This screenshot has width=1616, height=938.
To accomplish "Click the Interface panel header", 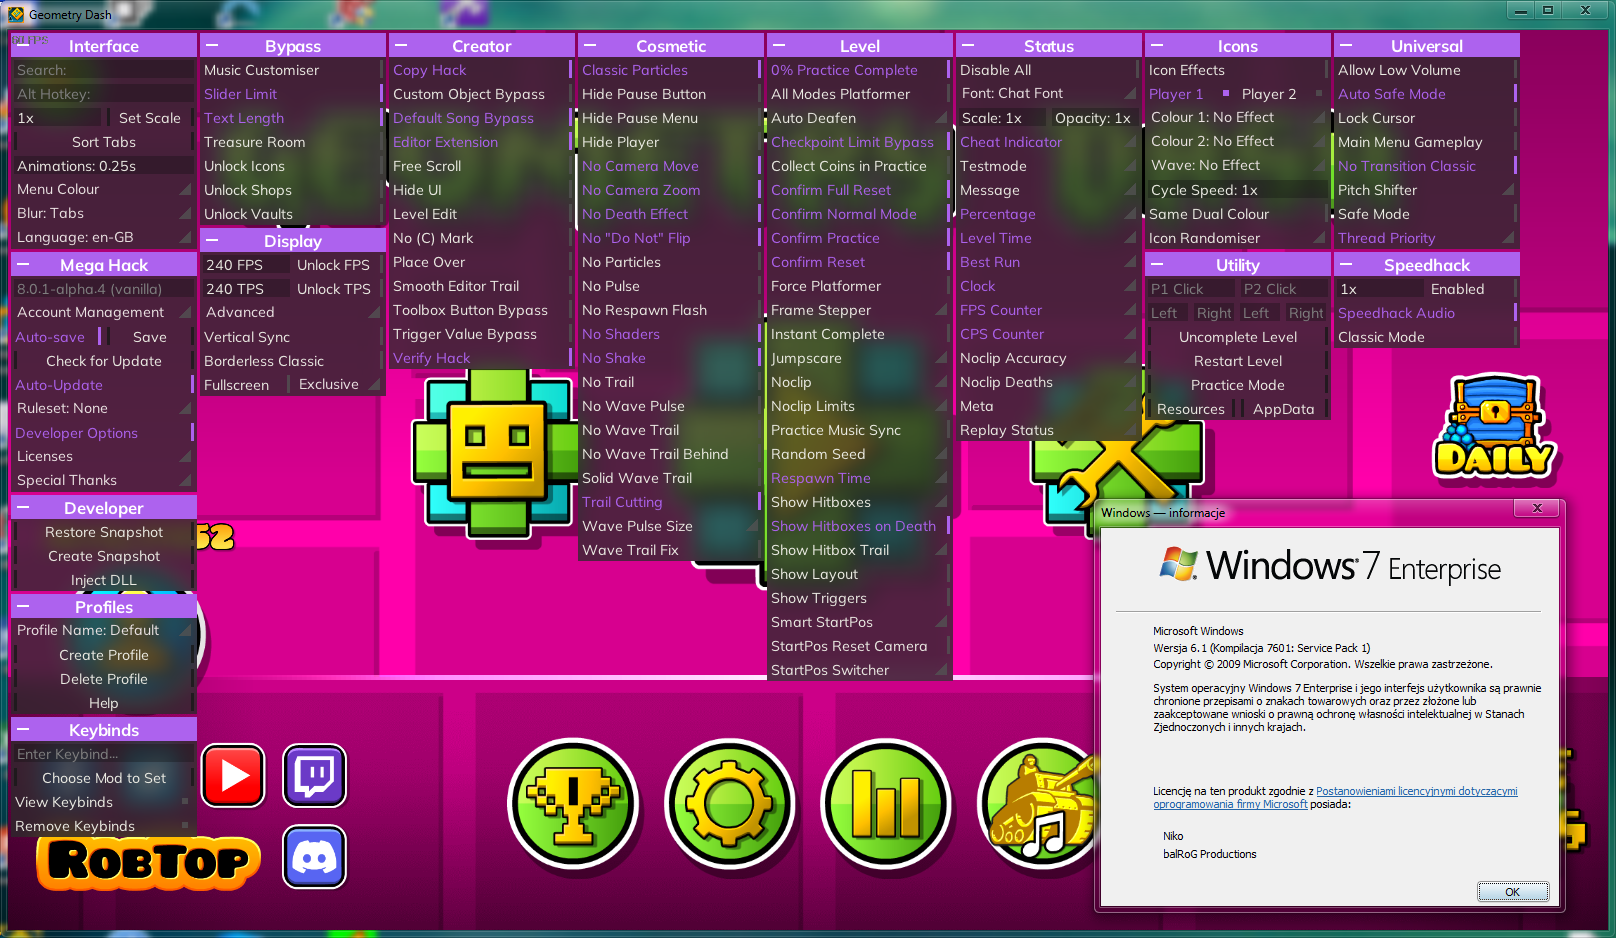I will 103,45.
